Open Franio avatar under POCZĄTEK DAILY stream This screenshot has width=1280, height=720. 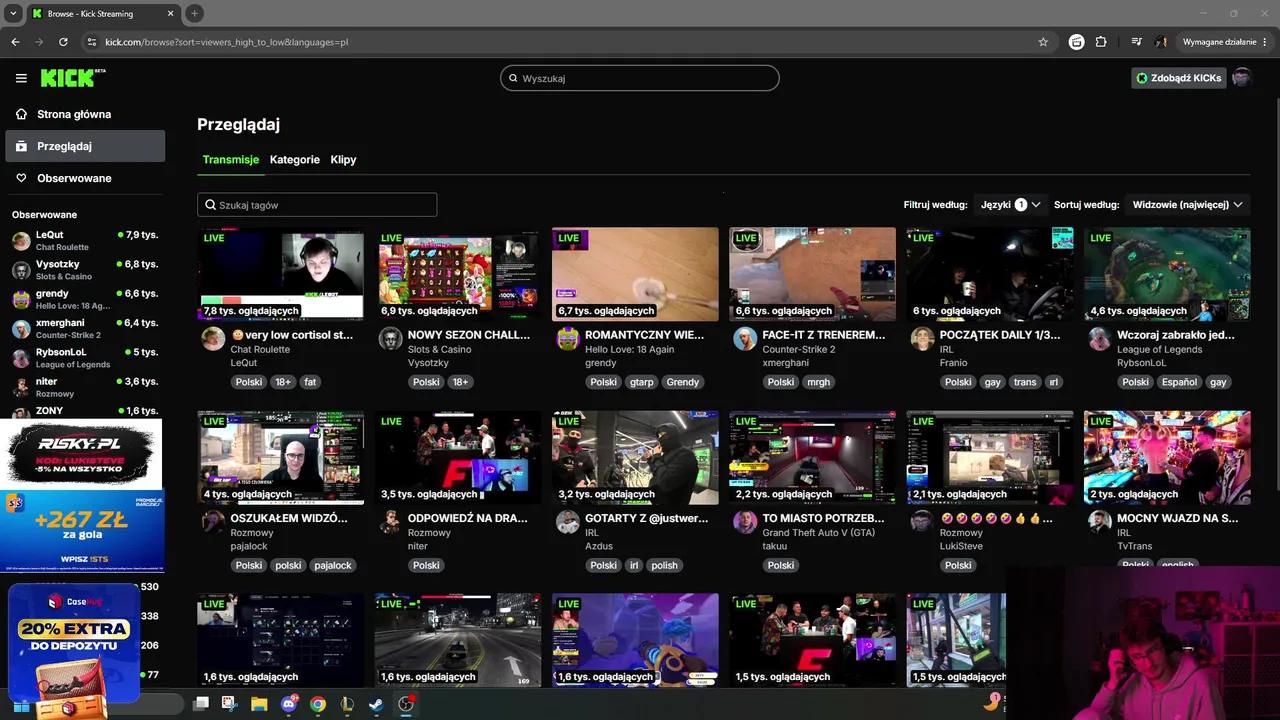(922, 339)
